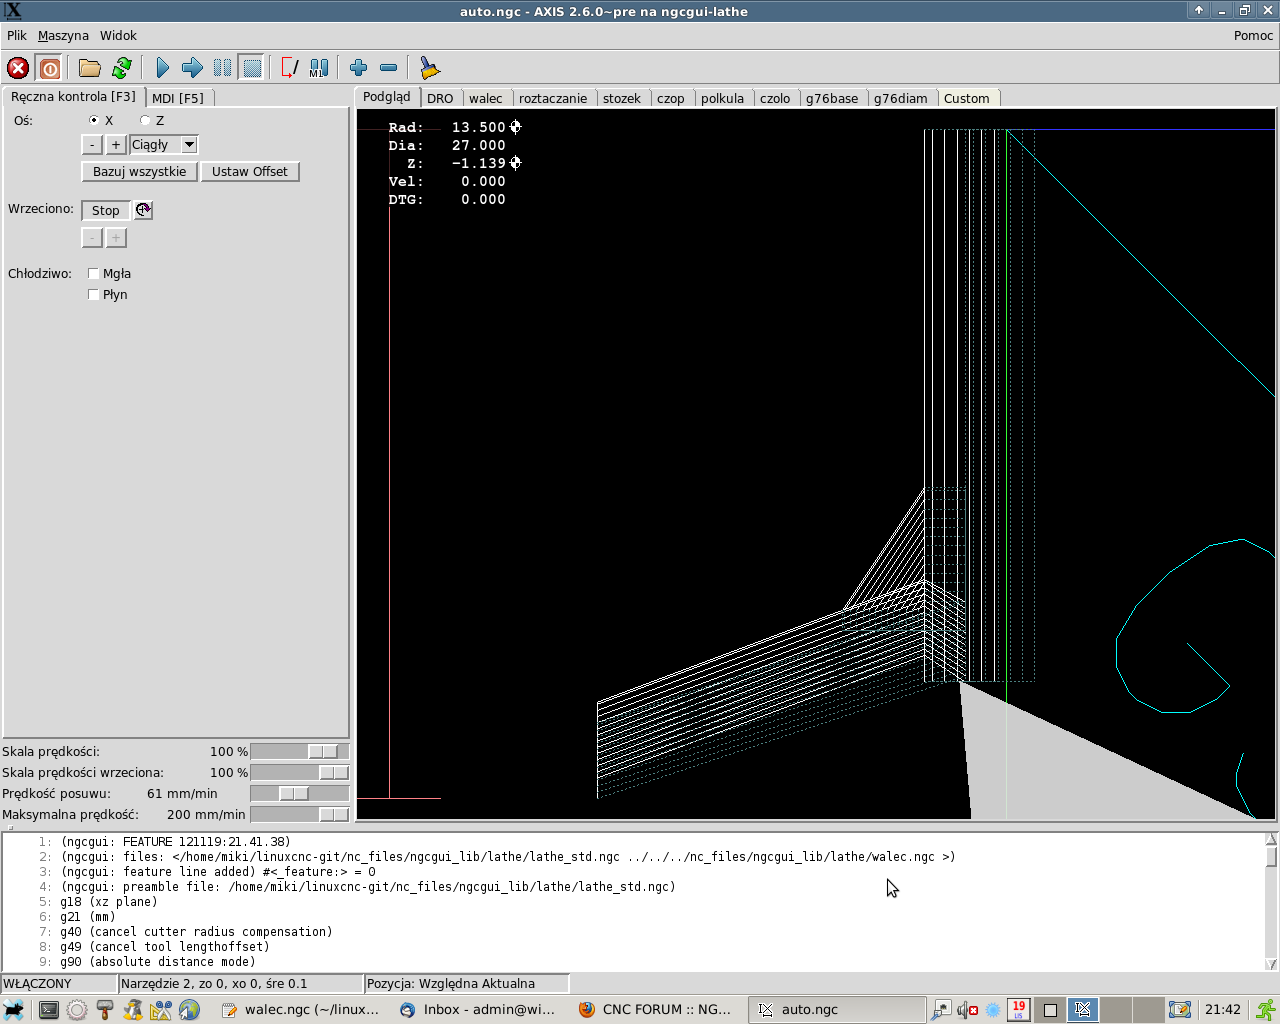1280x1024 pixels.
Task: Run the program with play icon
Action: pyautogui.click(x=162, y=68)
